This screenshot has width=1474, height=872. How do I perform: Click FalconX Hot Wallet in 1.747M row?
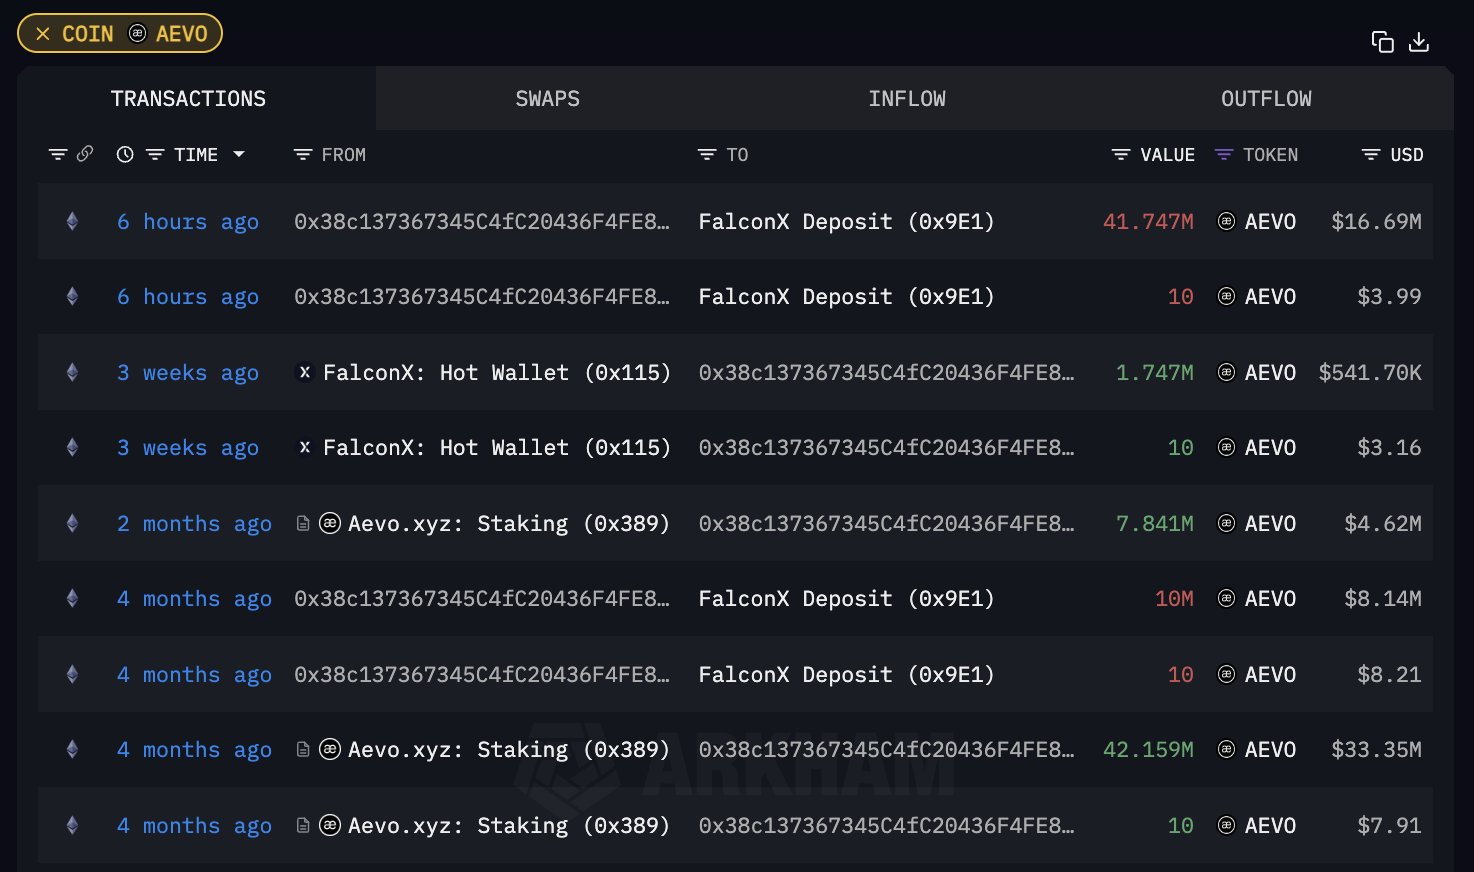pos(496,372)
